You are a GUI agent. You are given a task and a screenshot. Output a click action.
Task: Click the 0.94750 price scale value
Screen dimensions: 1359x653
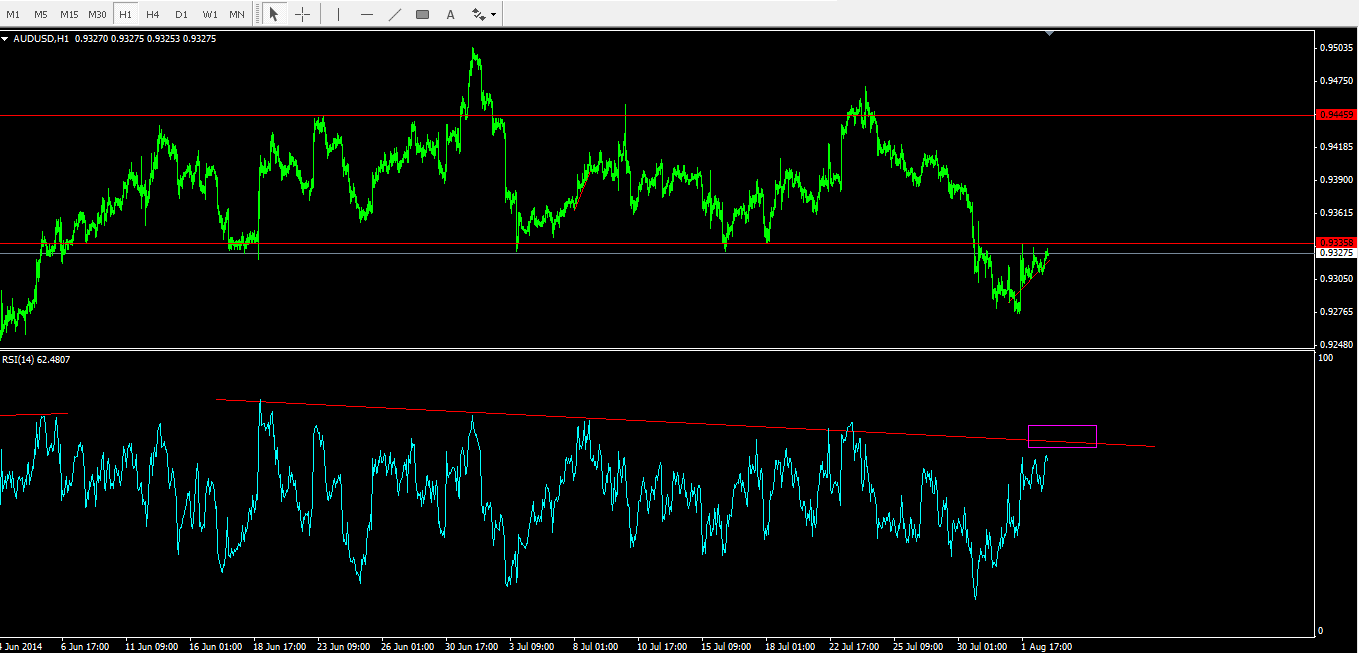click(x=1337, y=80)
